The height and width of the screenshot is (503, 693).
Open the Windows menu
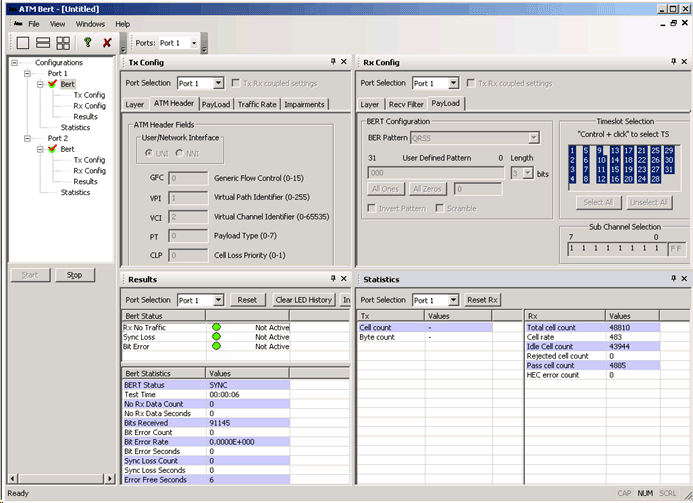[x=90, y=23]
